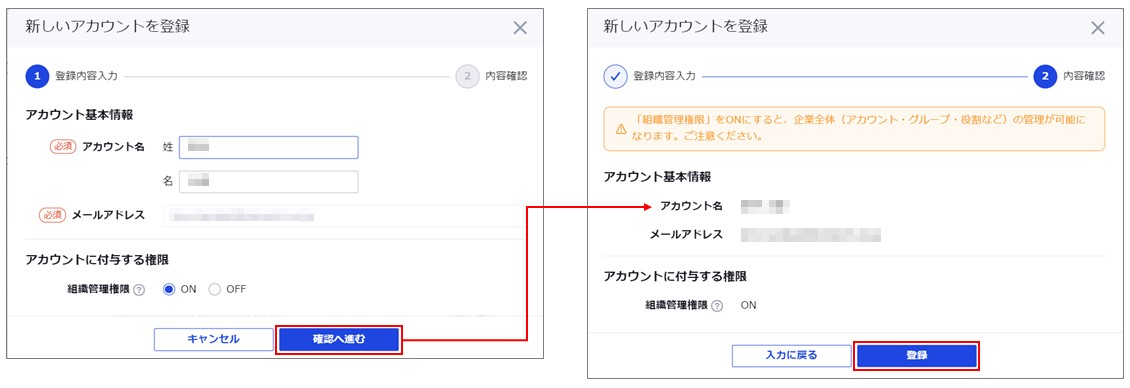Open help icon beside 組織管理権限 in left dialog
This screenshot has height=388, width=1130.
pyautogui.click(x=139, y=290)
